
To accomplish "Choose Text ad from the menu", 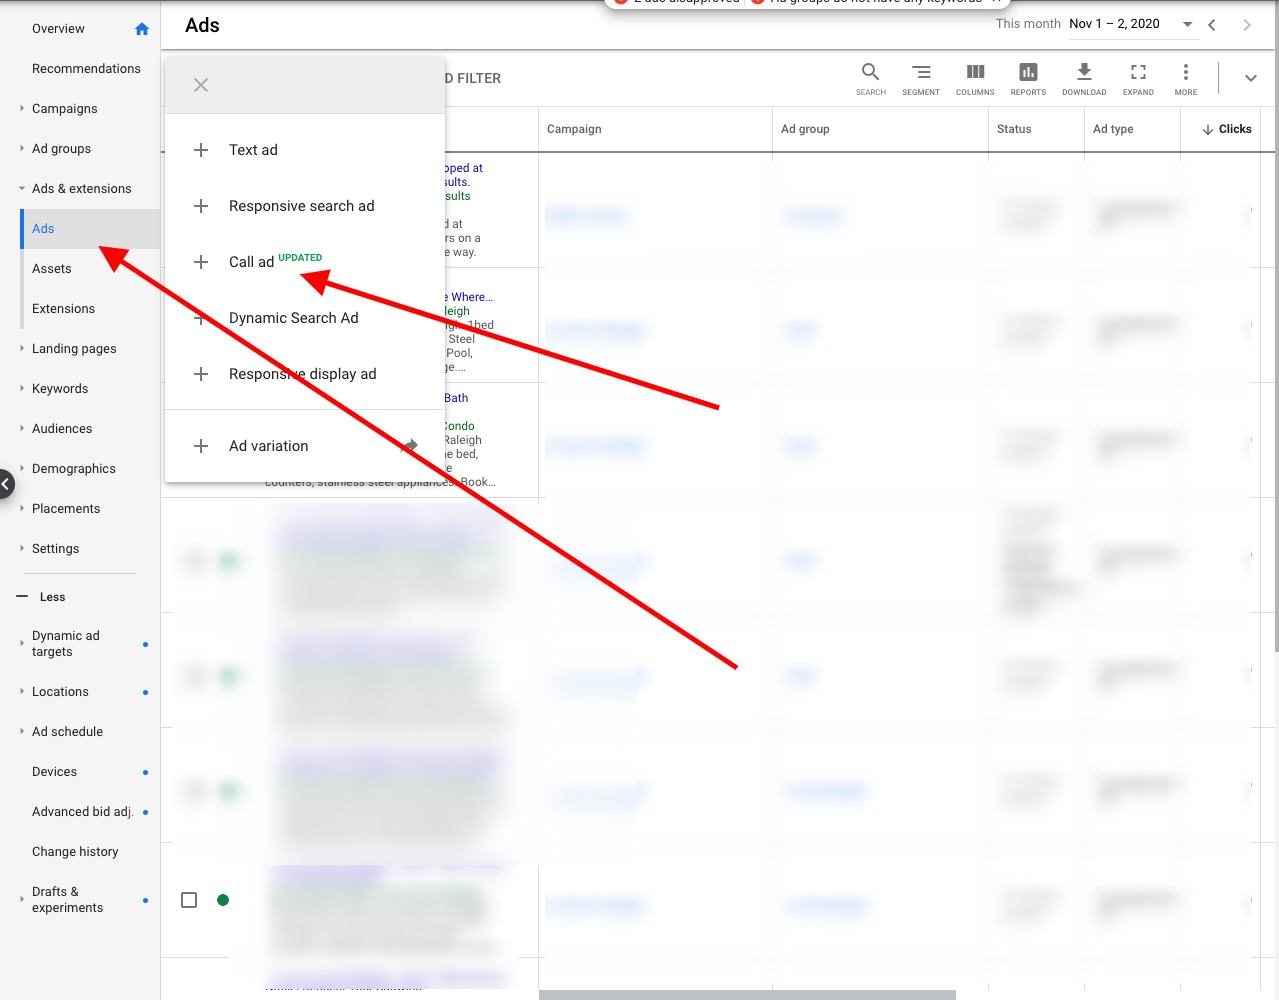I will (x=305, y=150).
